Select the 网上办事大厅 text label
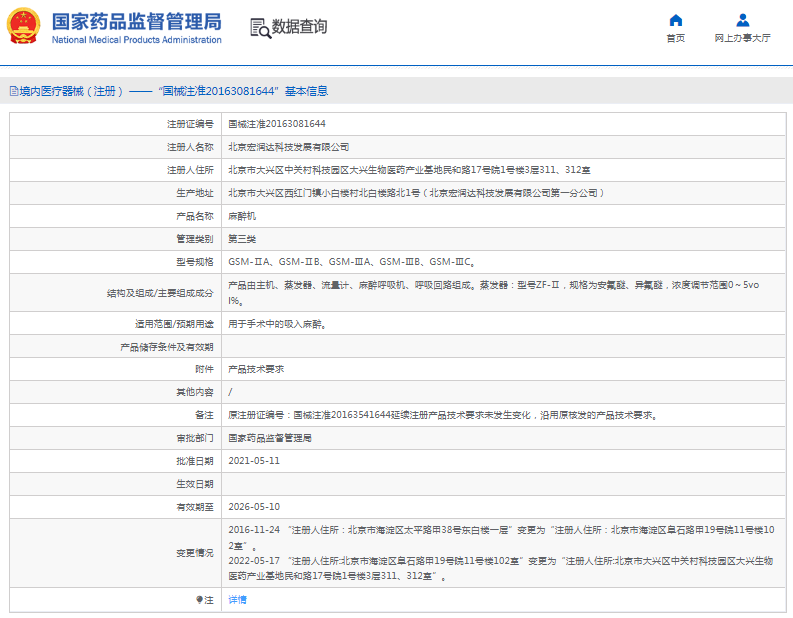Image resolution: width=793 pixels, height=618 pixels. tap(742, 38)
